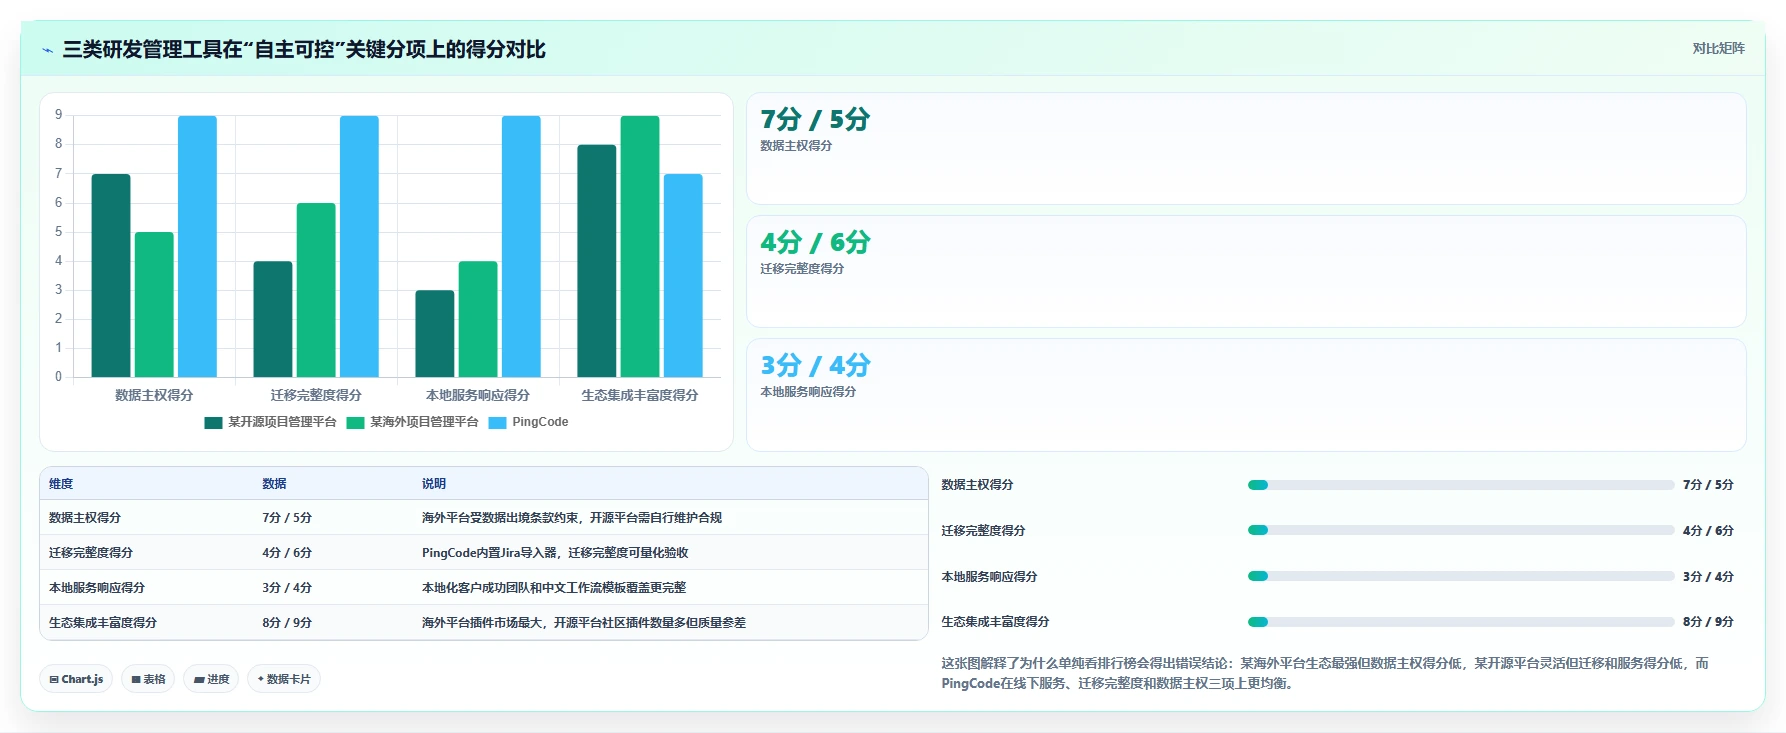Click the 本地服务响应得分 chart axis label

(x=478, y=395)
